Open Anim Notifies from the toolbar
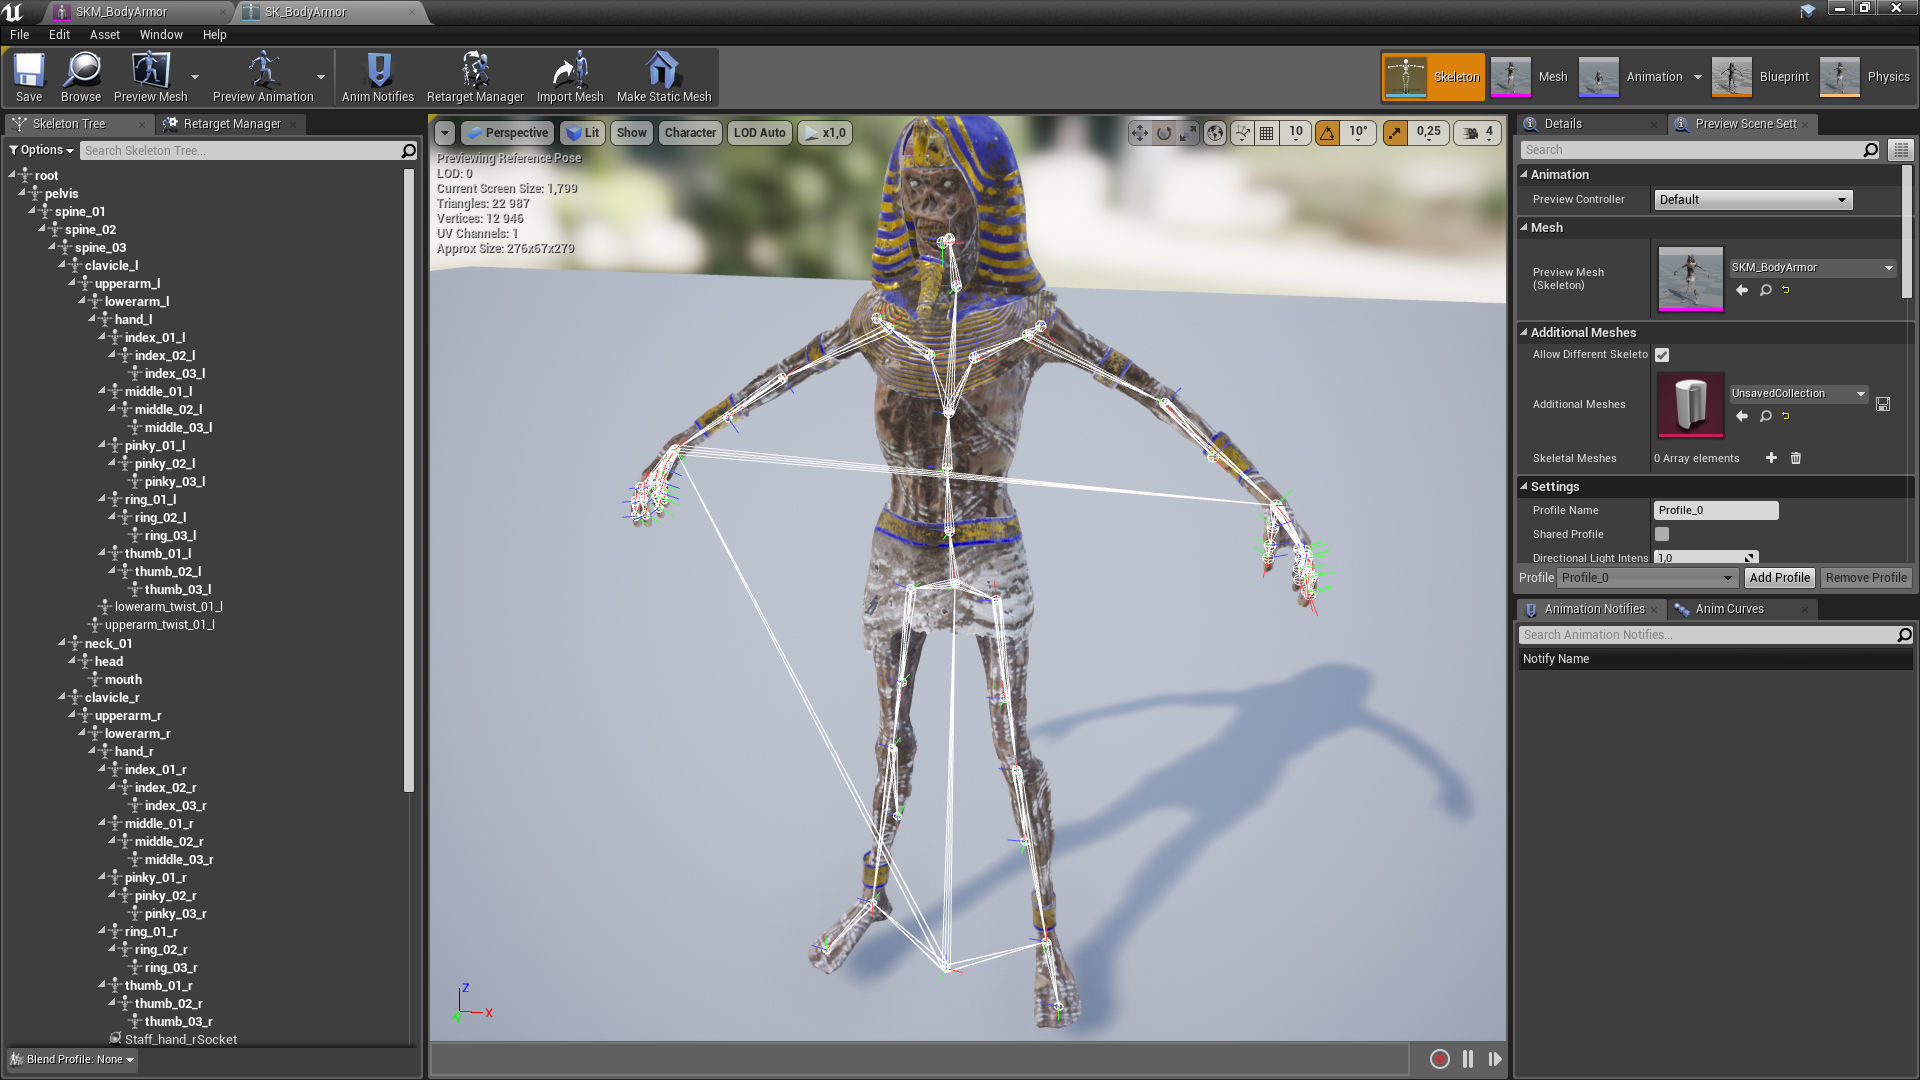 378,77
